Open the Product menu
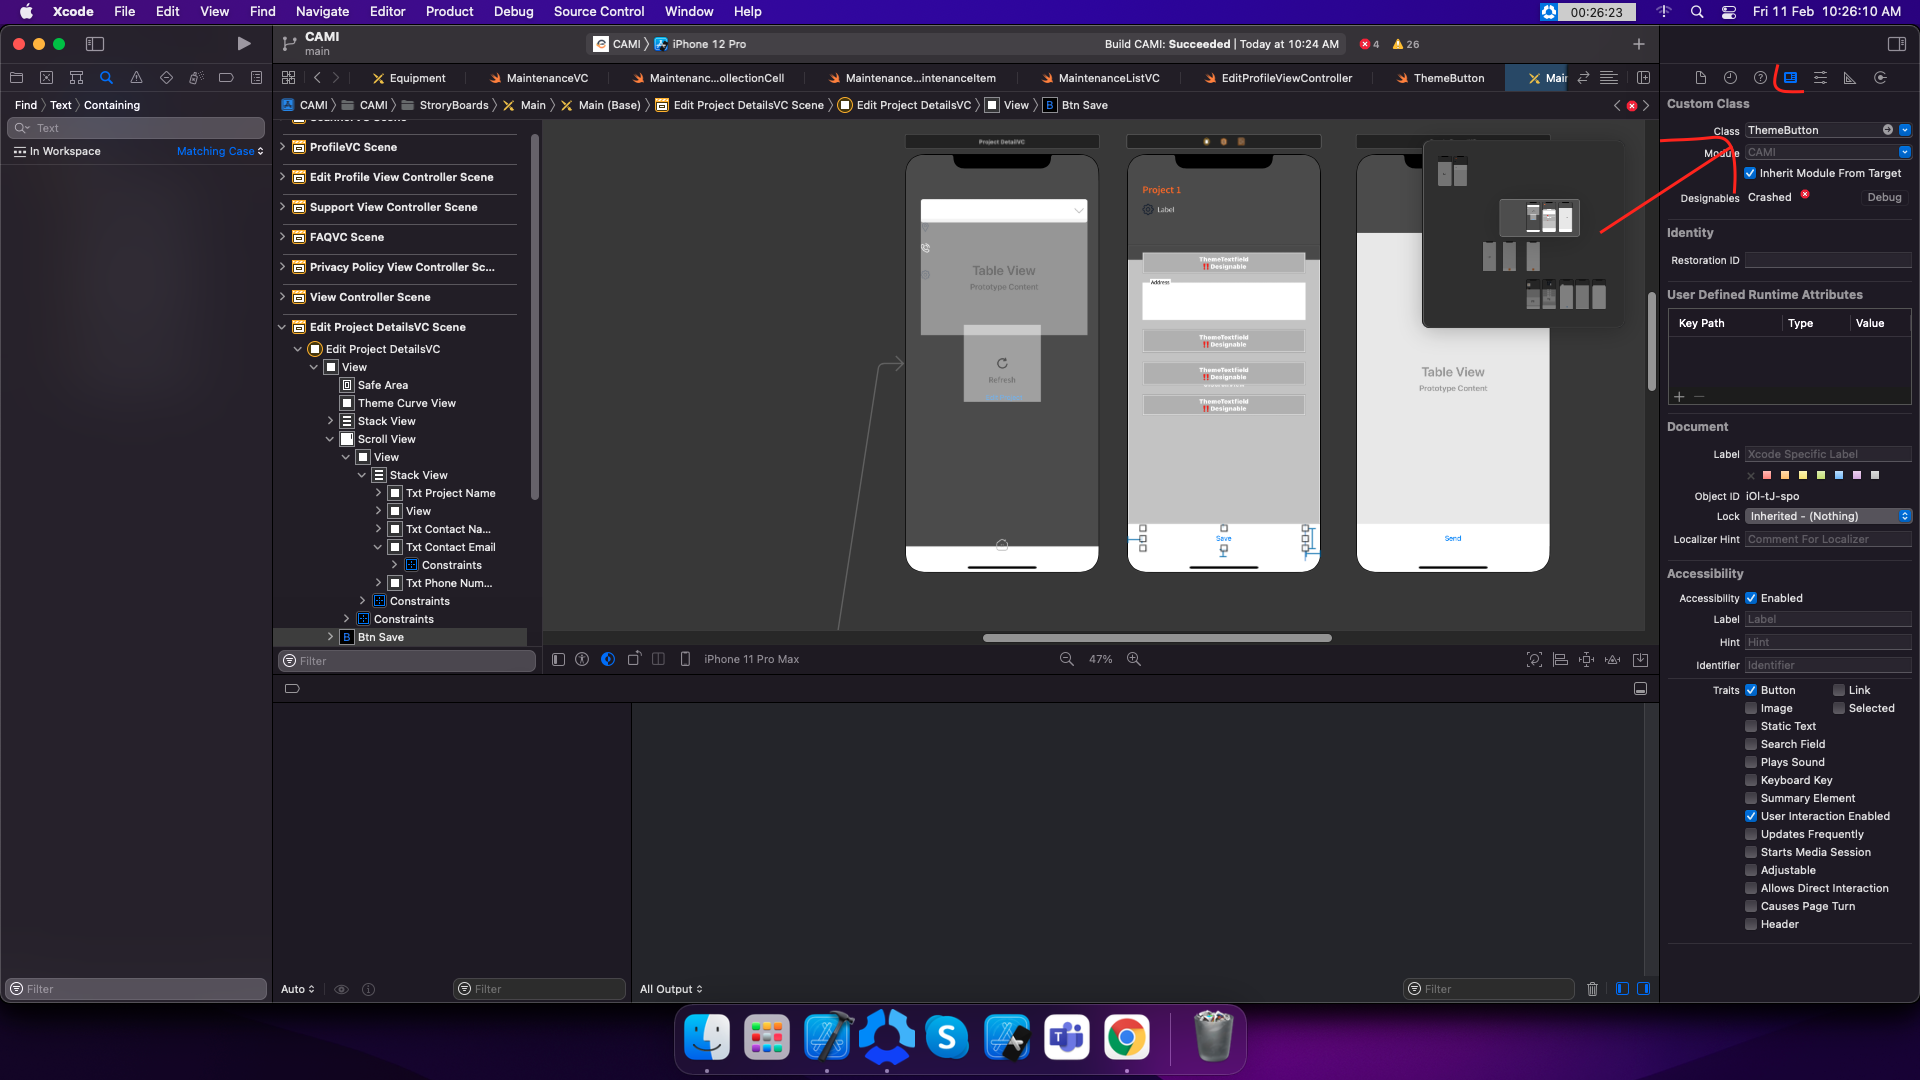 (449, 11)
